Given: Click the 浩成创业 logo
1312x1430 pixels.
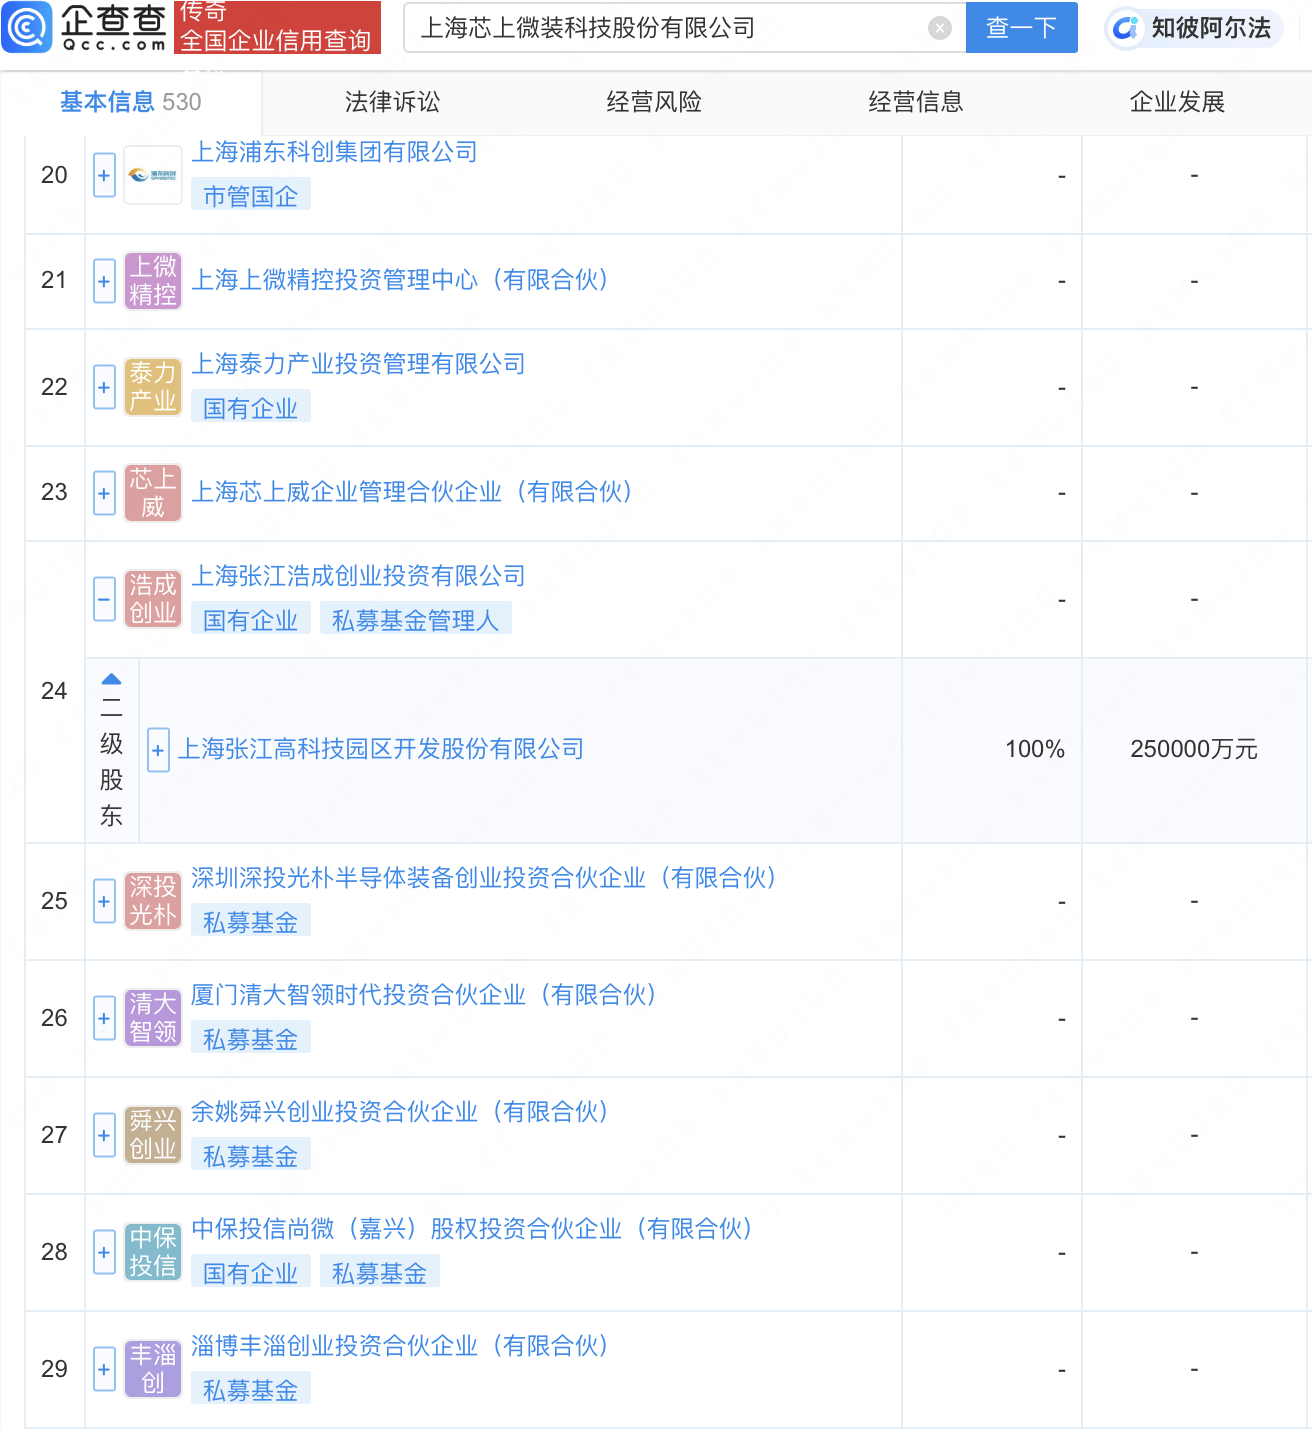Looking at the screenshot, I should tap(153, 599).
